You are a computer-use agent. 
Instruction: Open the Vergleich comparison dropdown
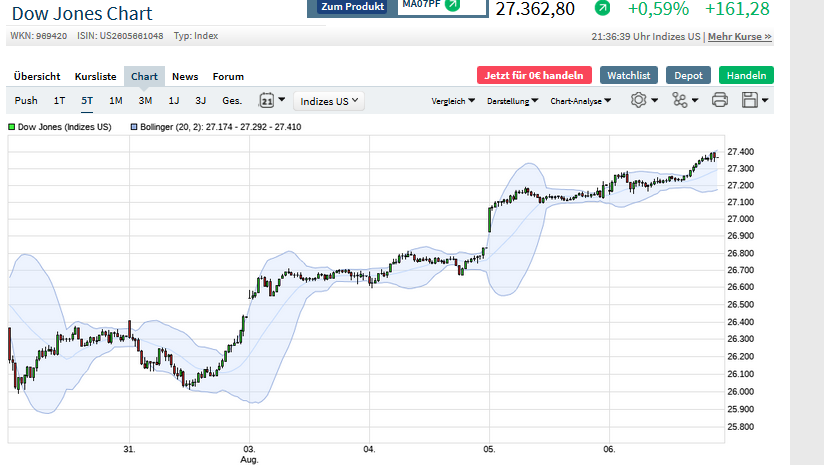coord(454,101)
